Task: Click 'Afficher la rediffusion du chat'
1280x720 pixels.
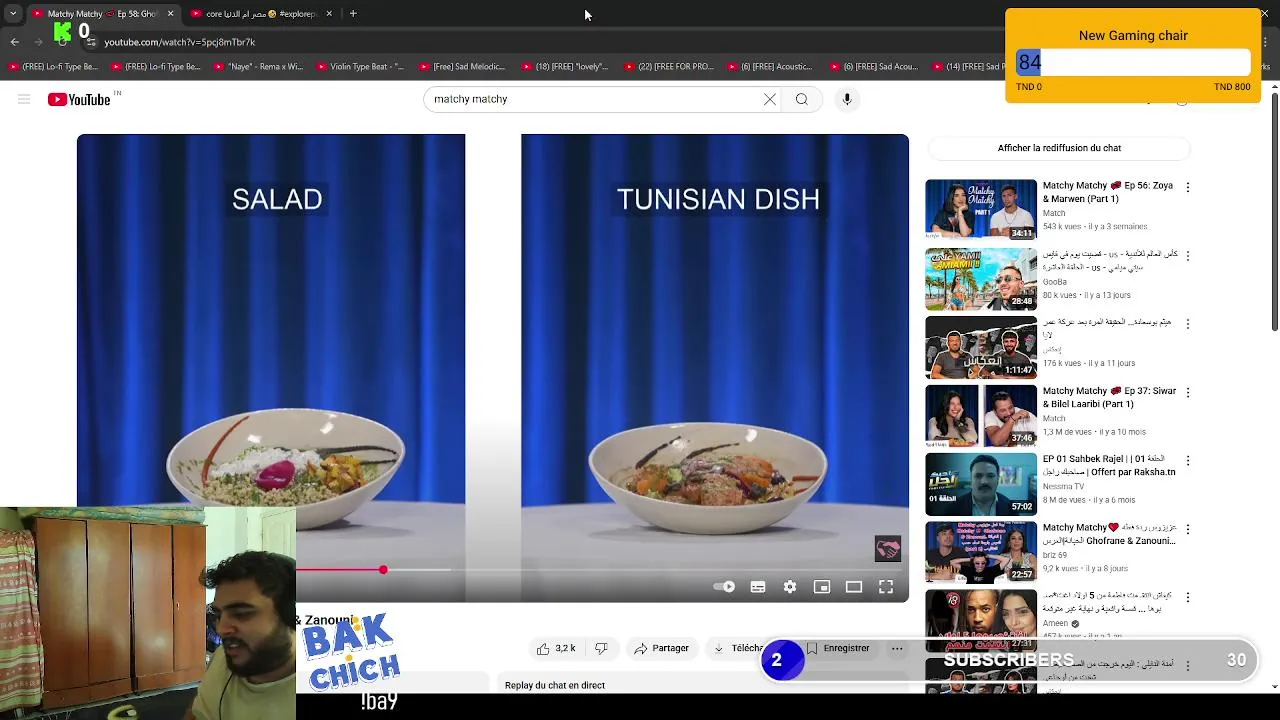Action: 1059,148
